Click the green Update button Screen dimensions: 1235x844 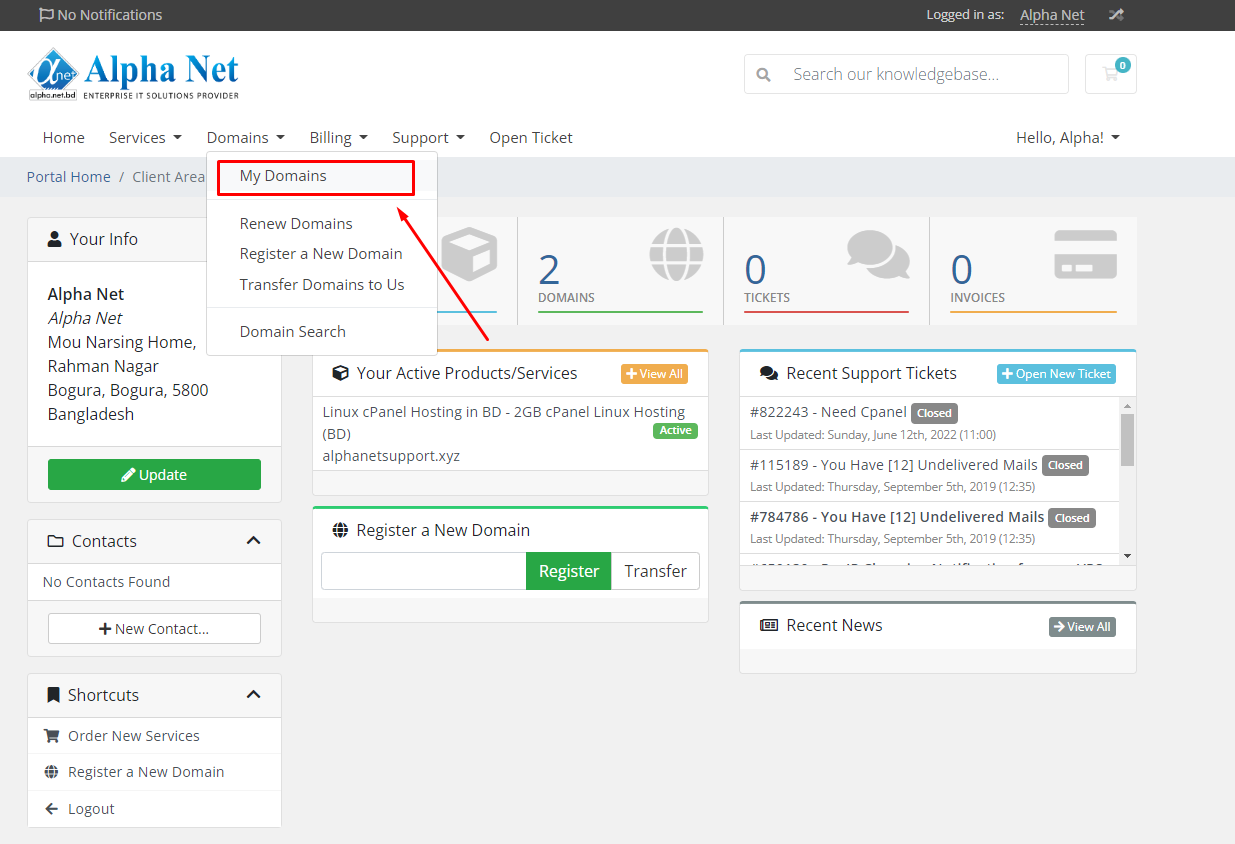[154, 475]
